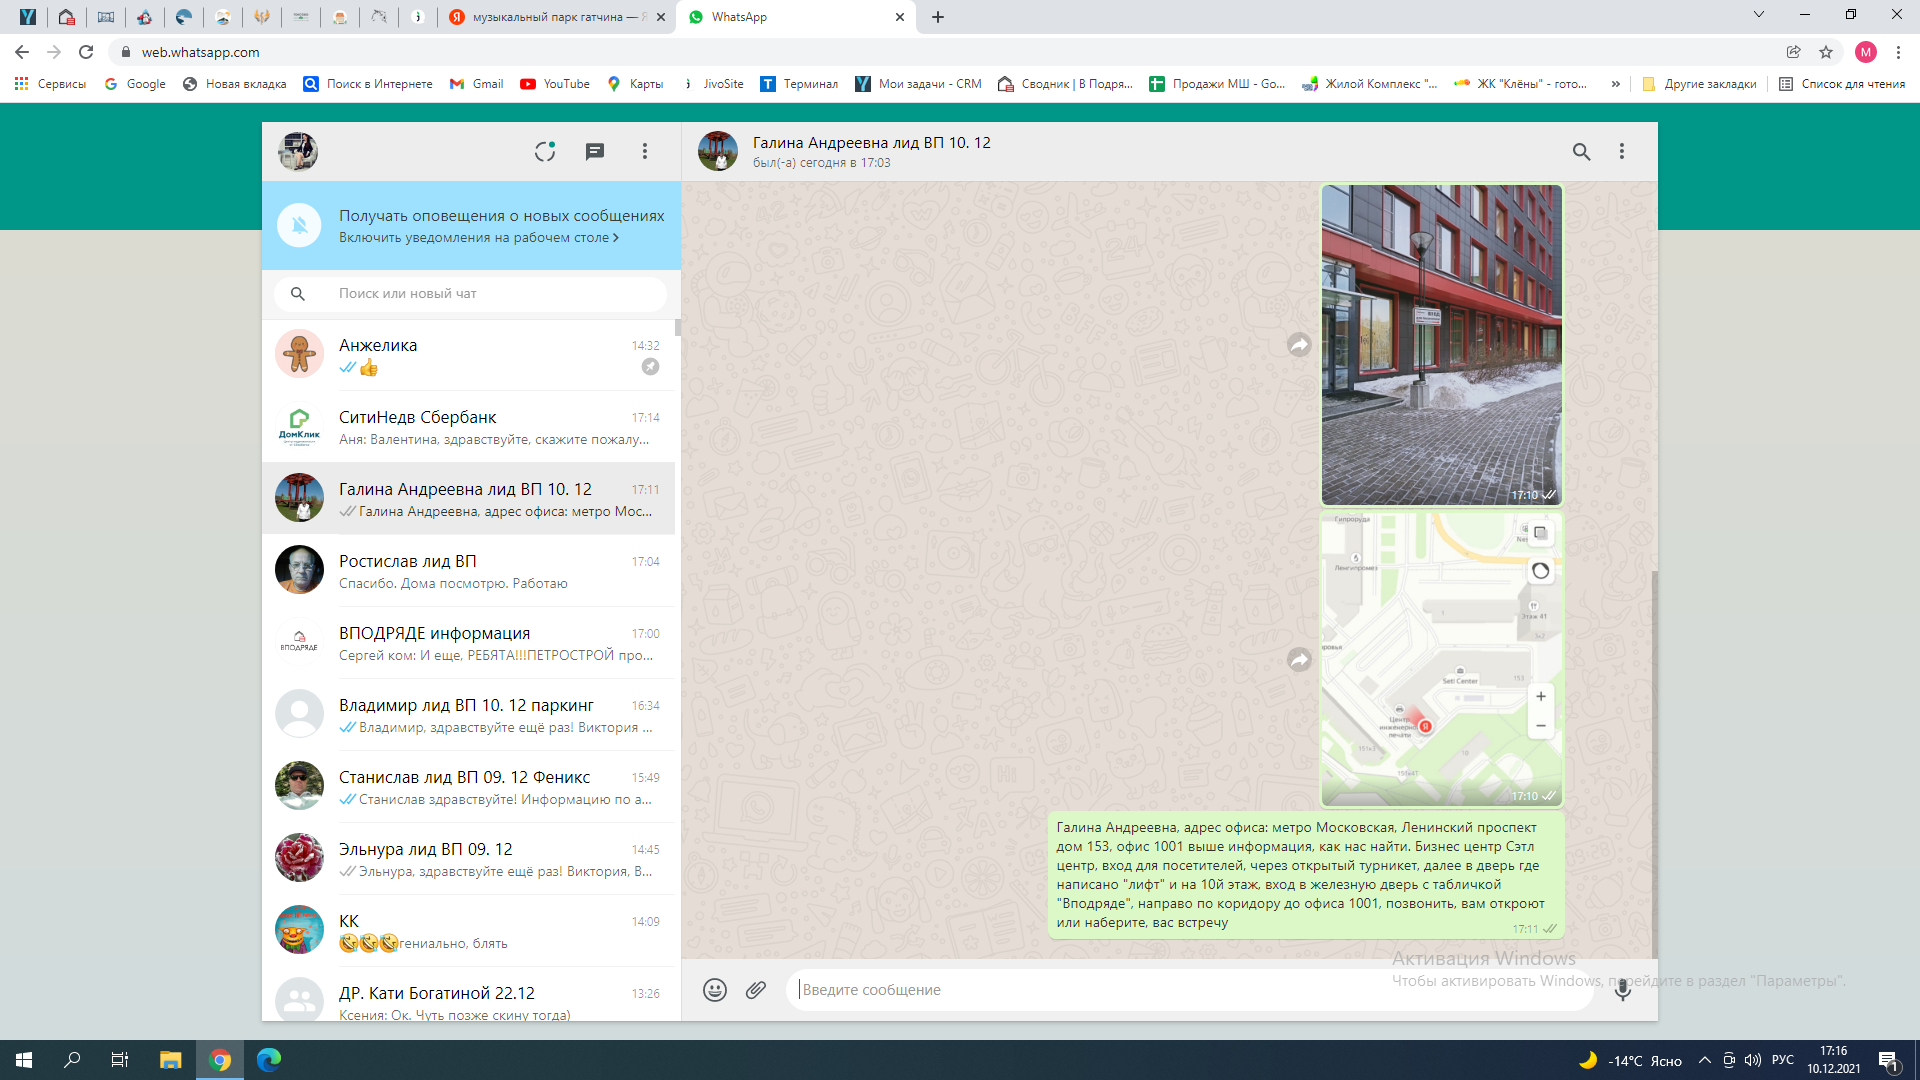This screenshot has width=1920, height=1080.
Task: Forward the building photo message
Action: pos(1299,345)
